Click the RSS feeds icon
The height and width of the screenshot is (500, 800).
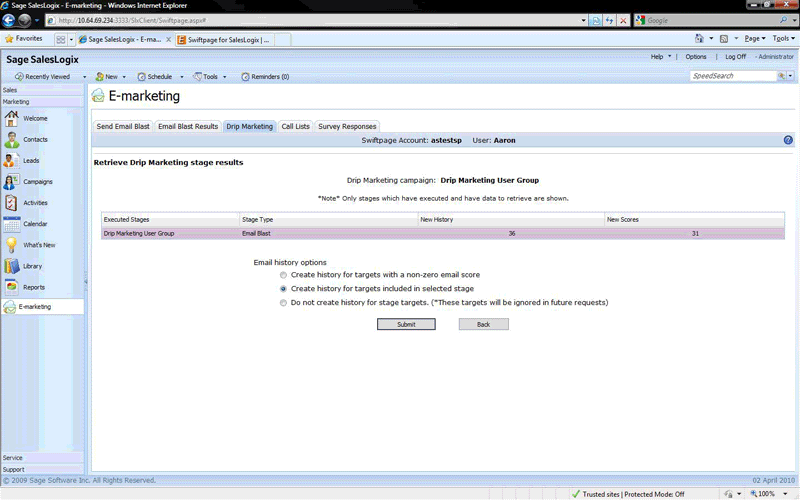(x=723, y=38)
